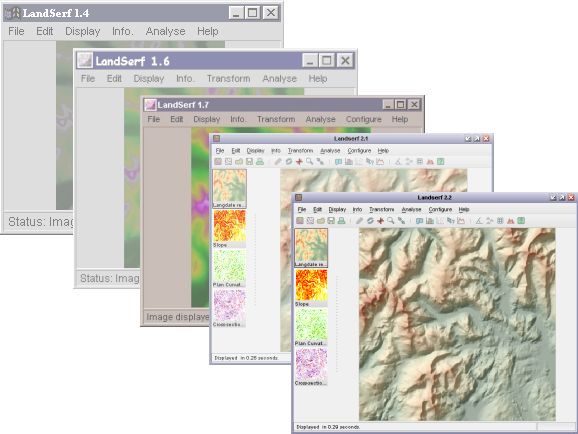Open the Info menu in Landserf 2.2
Image resolution: width=578 pixels, height=434 pixels.
pyautogui.click(x=357, y=209)
